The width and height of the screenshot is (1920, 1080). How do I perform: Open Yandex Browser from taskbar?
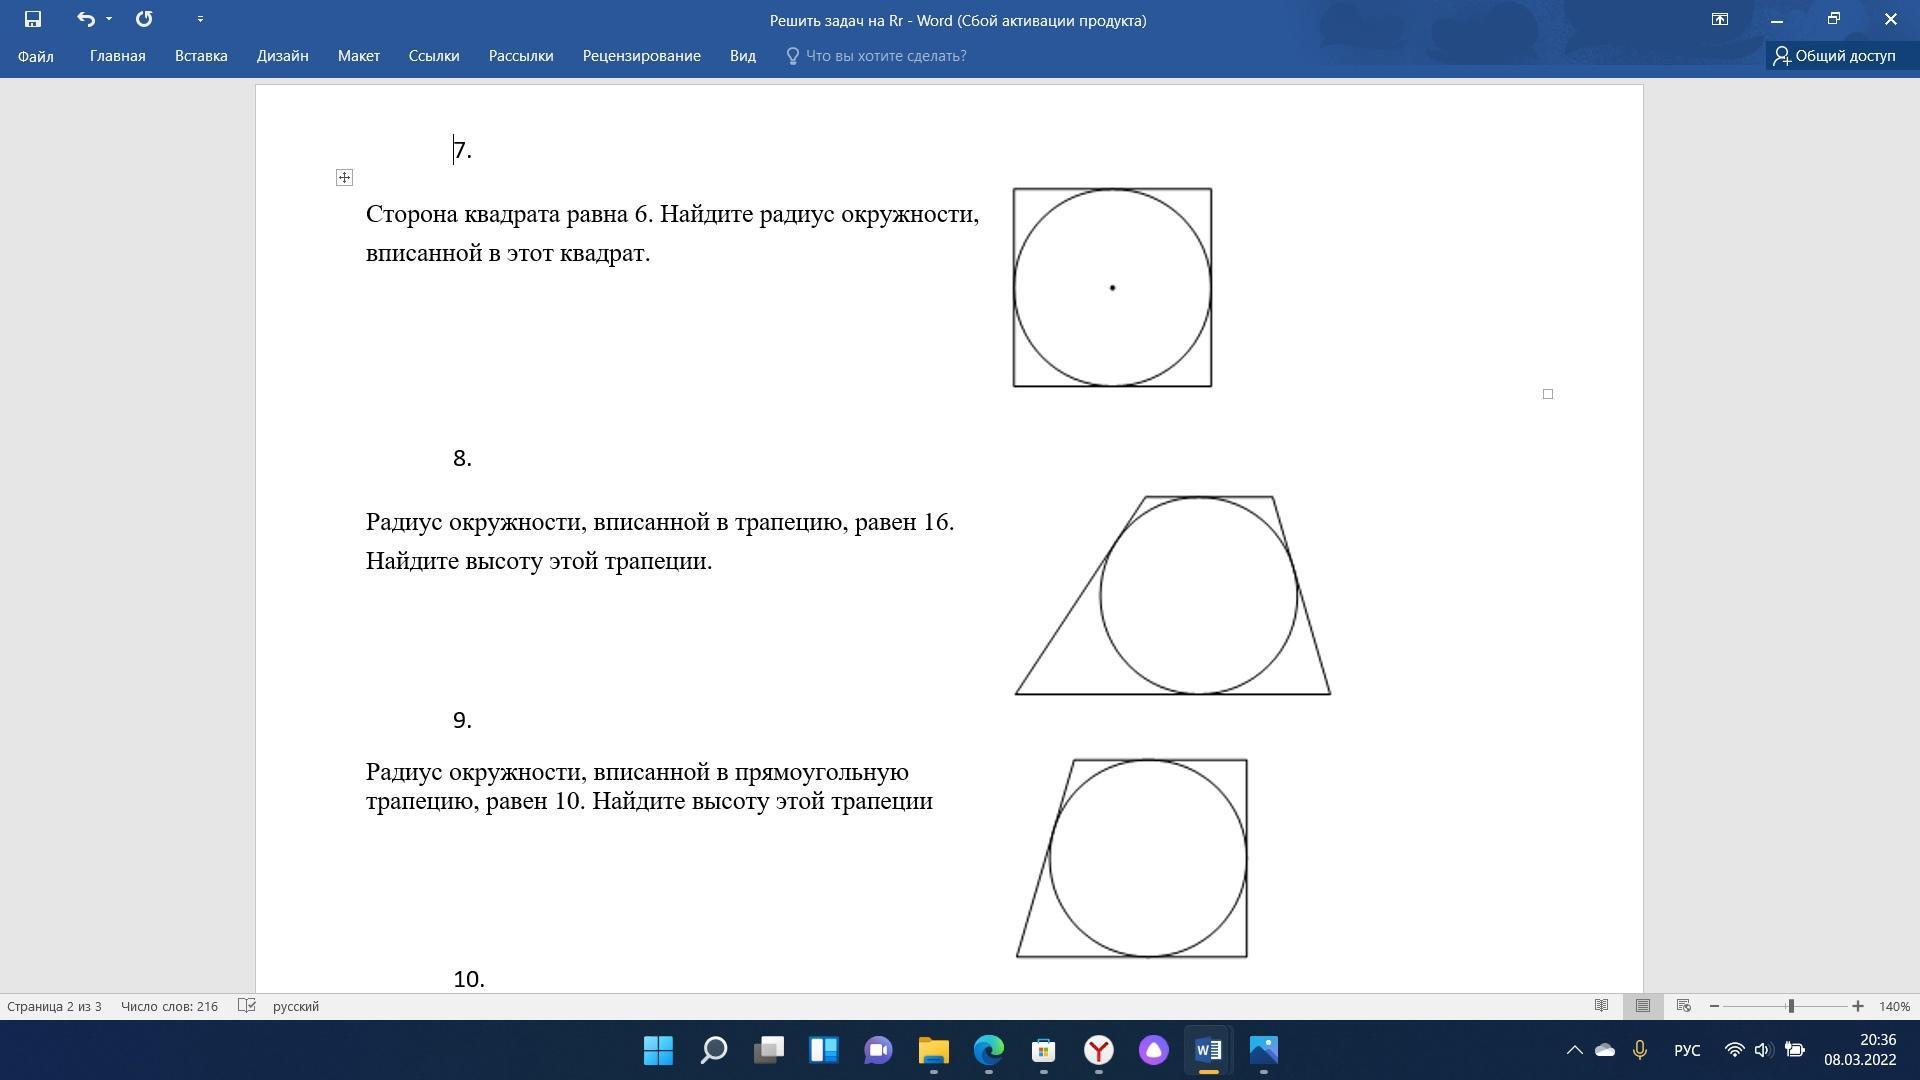click(x=1099, y=1050)
